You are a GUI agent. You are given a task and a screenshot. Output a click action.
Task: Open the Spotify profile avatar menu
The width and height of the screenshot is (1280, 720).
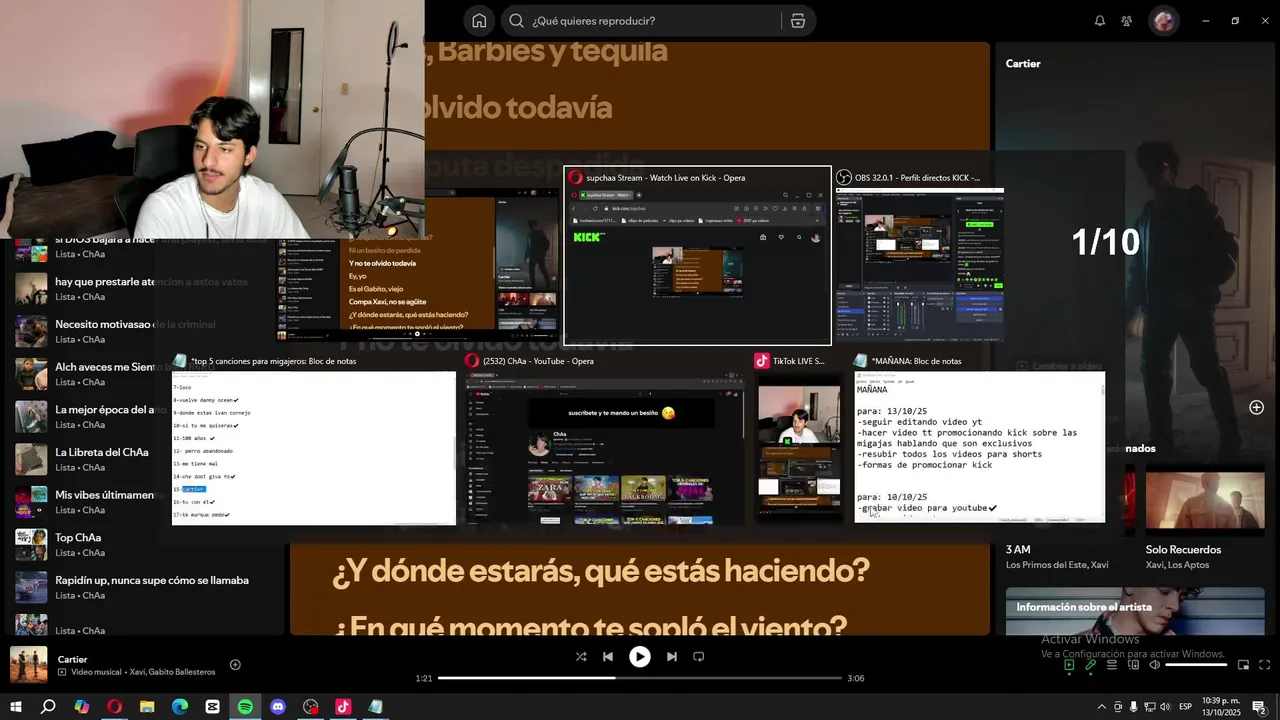click(1163, 21)
